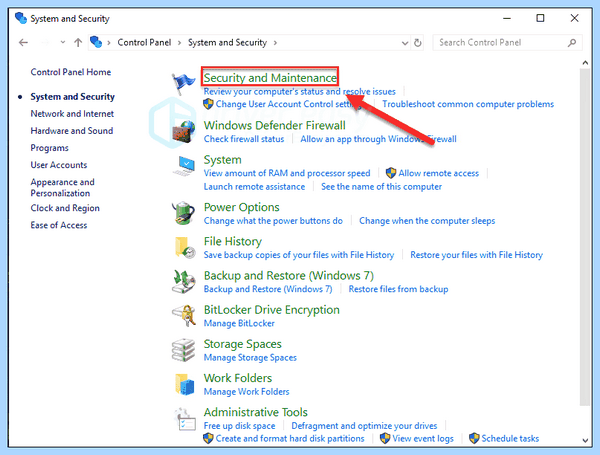Screen dimensions: 600x455
Task: Click See the name of this computer
Action: click(382, 187)
